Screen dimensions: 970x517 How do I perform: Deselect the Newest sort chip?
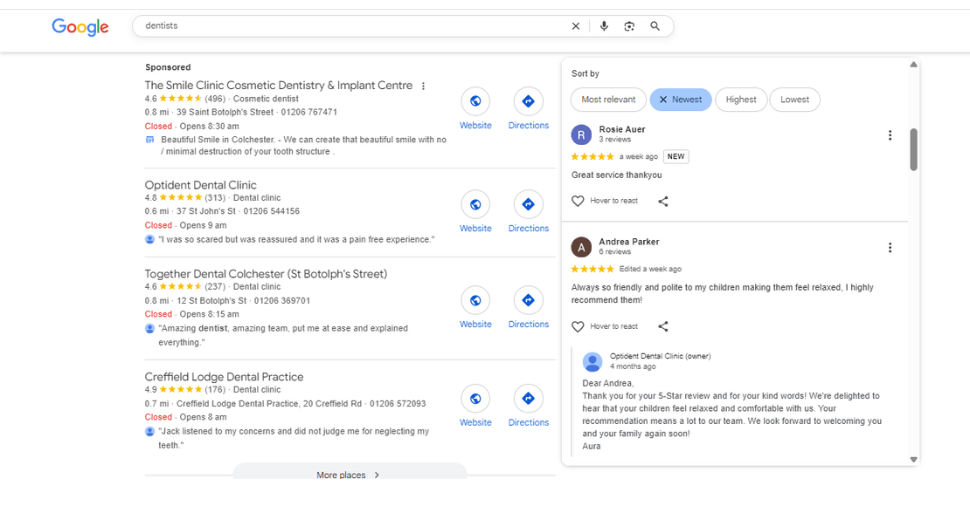pyautogui.click(x=680, y=100)
